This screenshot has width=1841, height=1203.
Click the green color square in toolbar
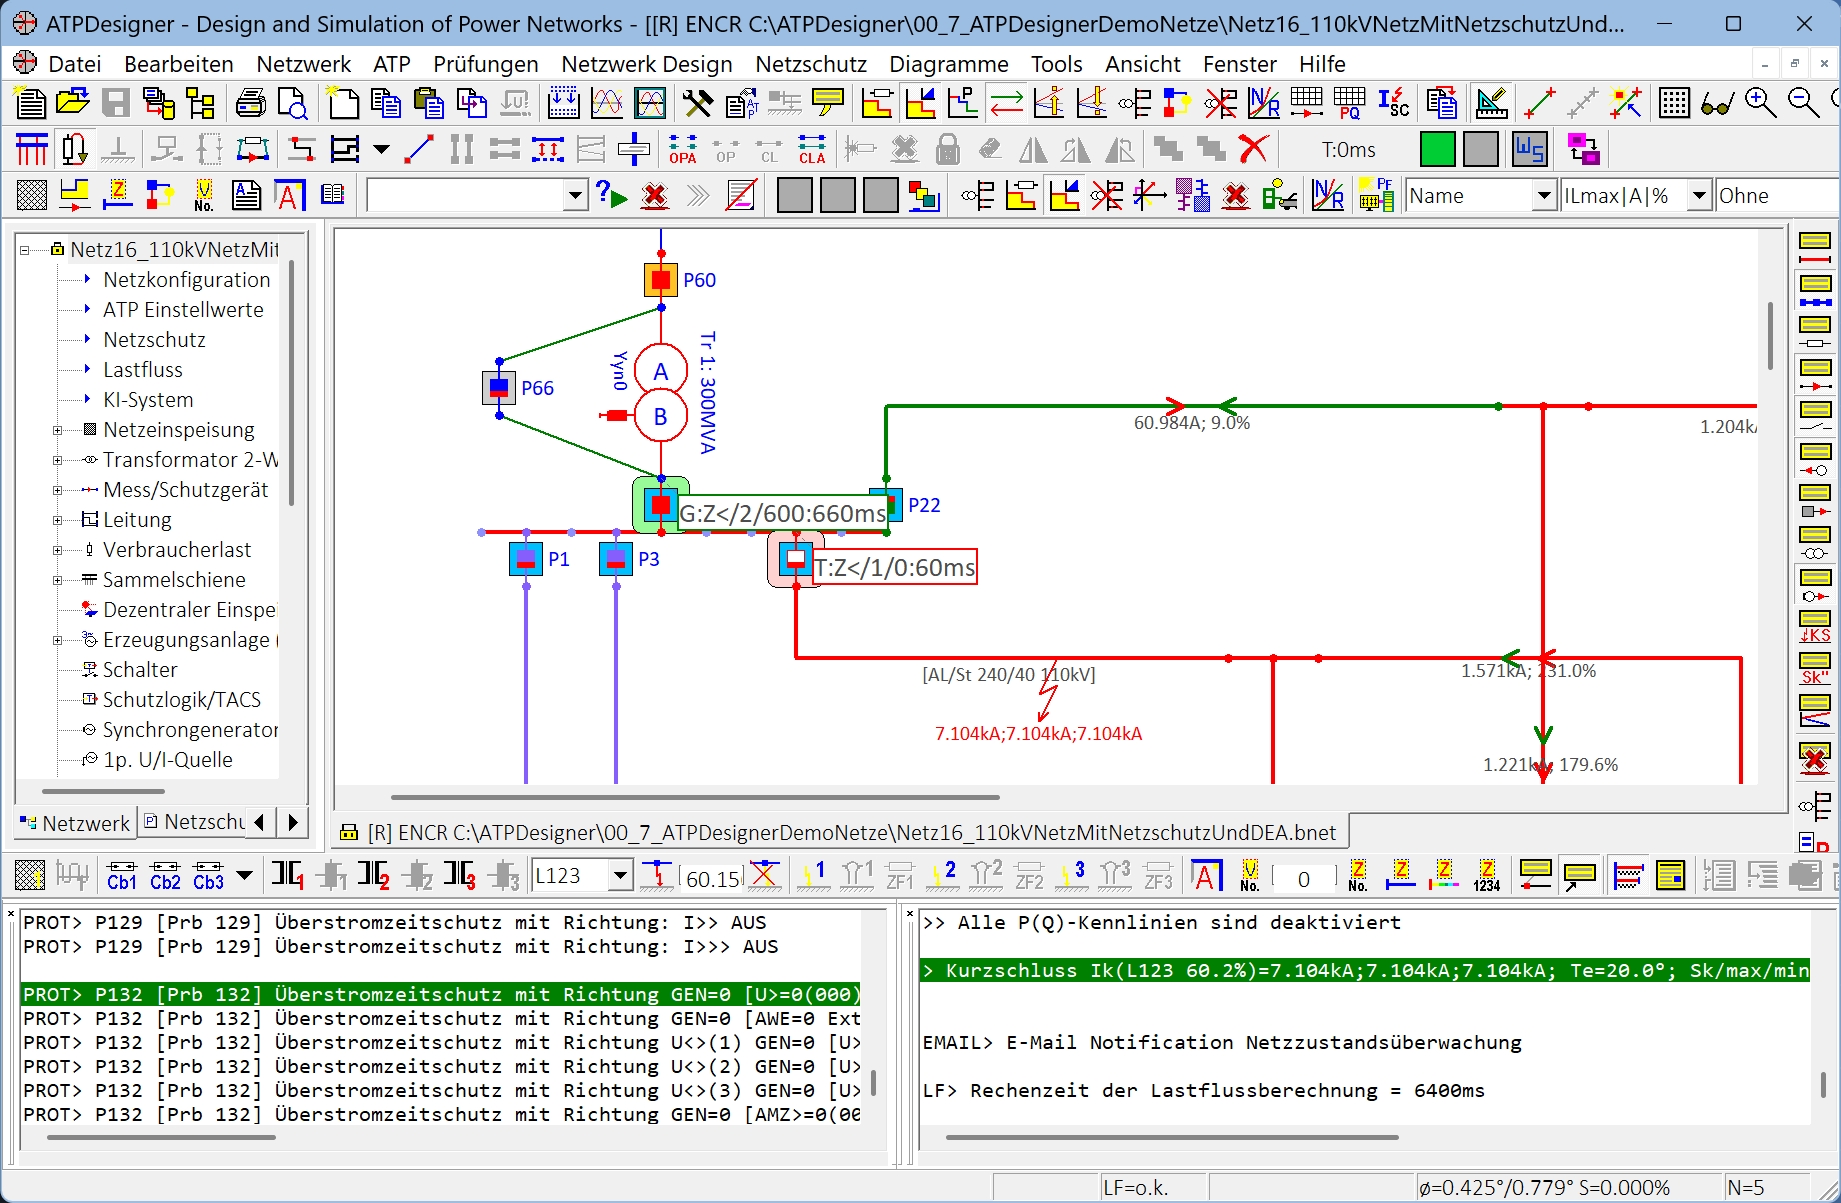(x=1437, y=150)
